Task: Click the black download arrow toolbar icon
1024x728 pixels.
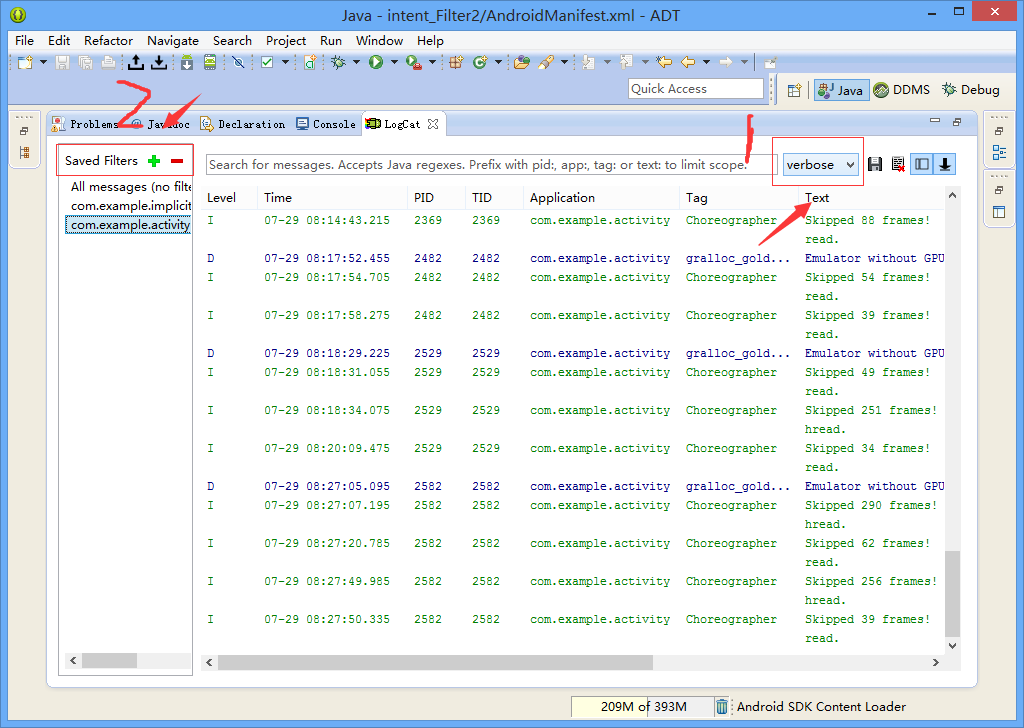Action: (x=159, y=63)
